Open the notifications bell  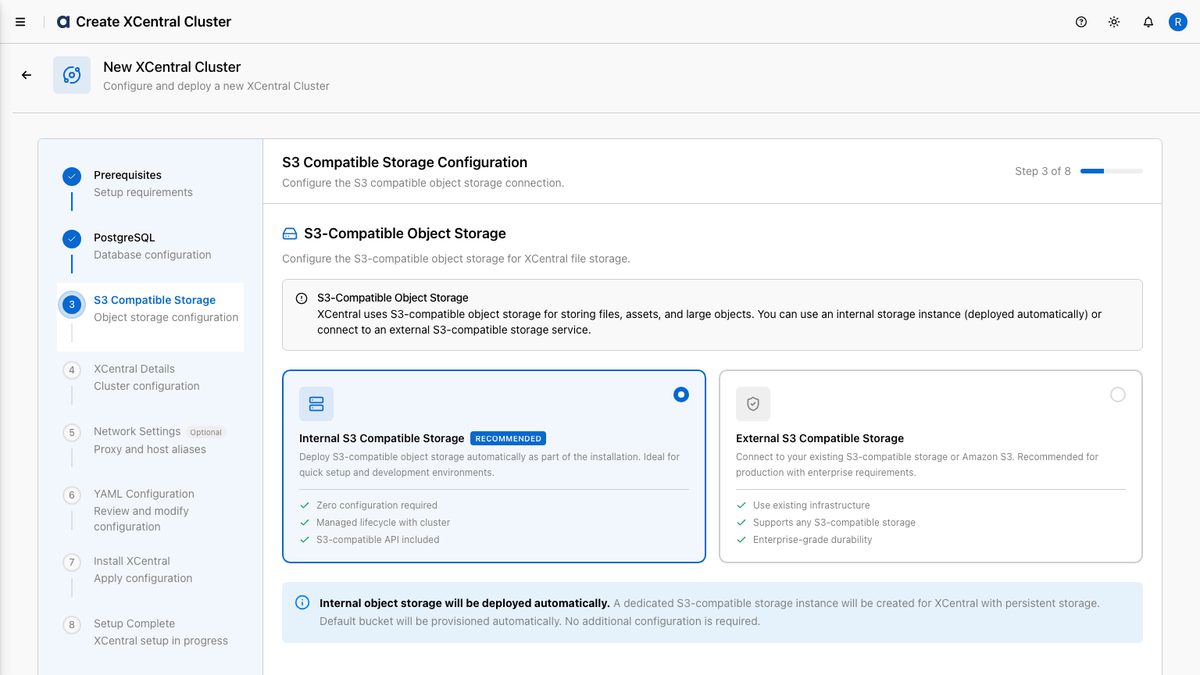pos(1148,22)
